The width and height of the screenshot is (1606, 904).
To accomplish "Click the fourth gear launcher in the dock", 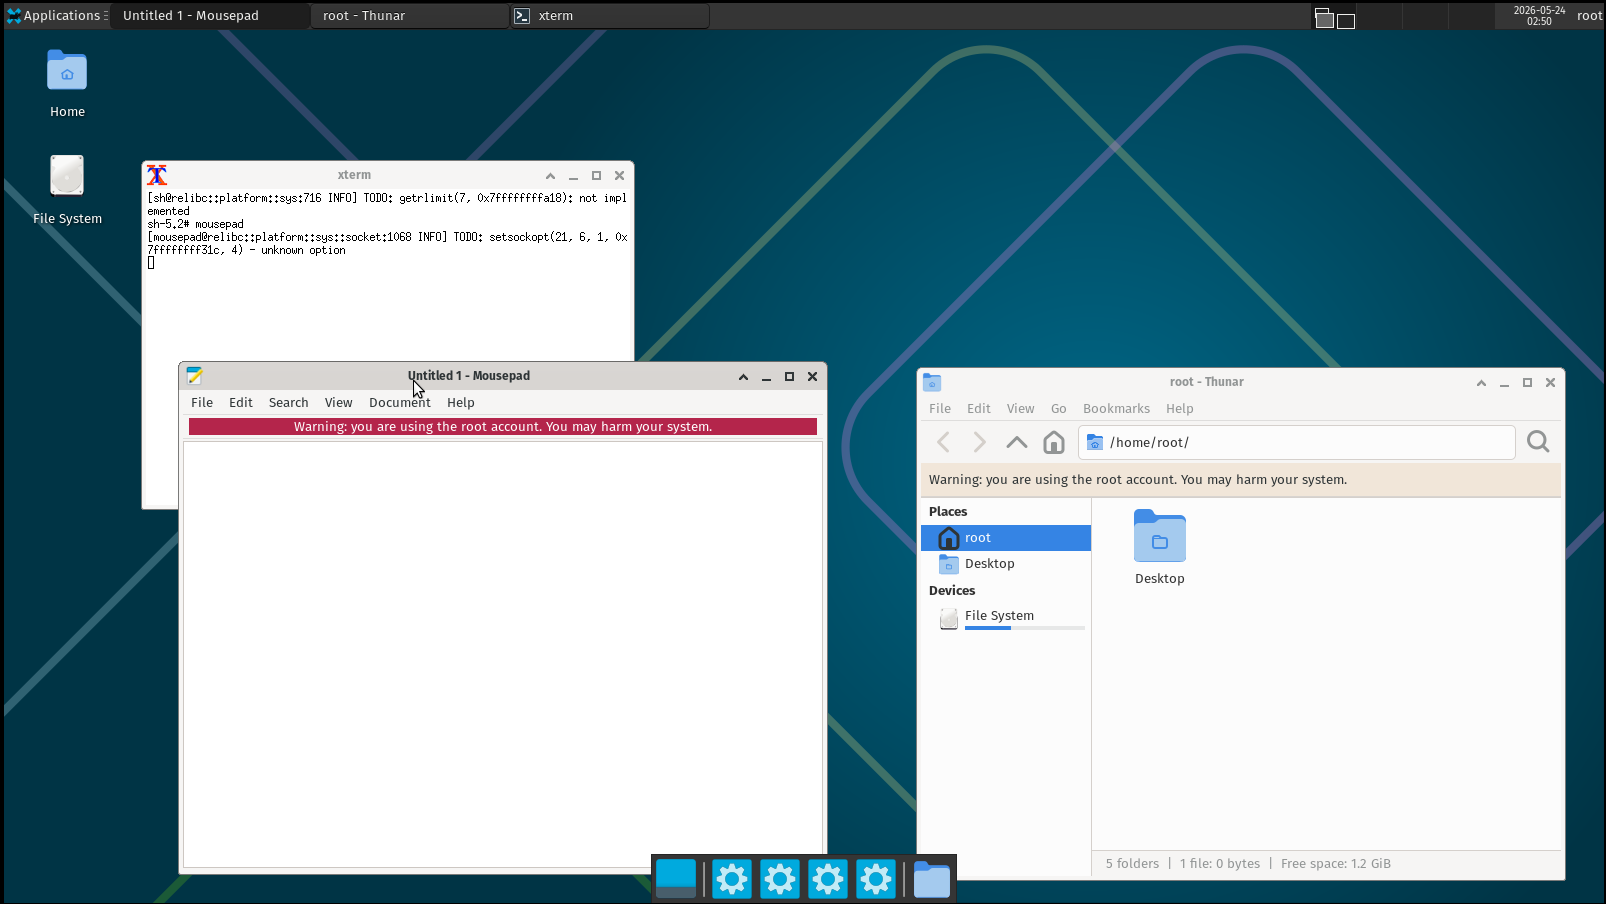I will [876, 879].
